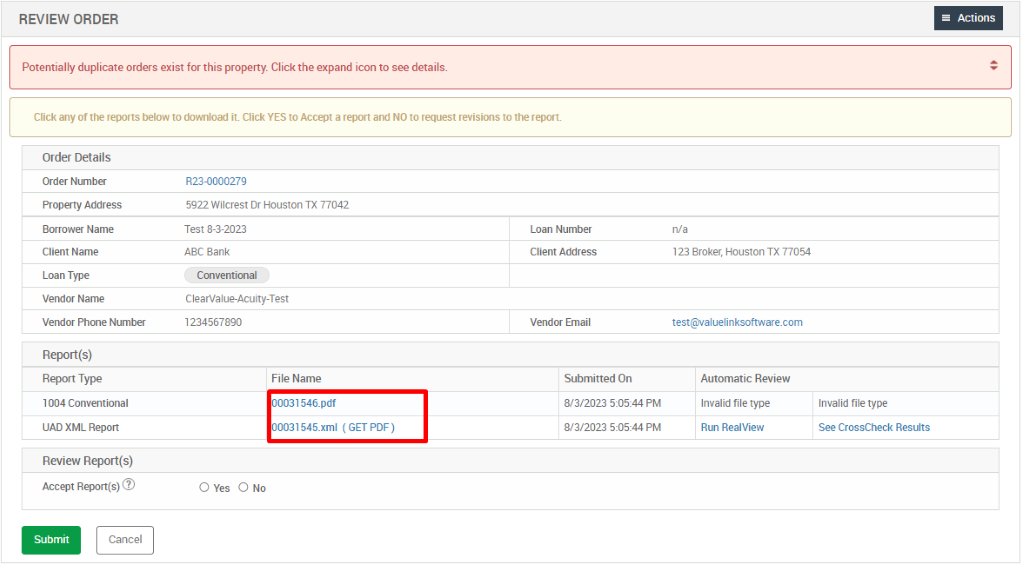Click the Conventional loan type badge
1024x566 pixels.
point(227,275)
